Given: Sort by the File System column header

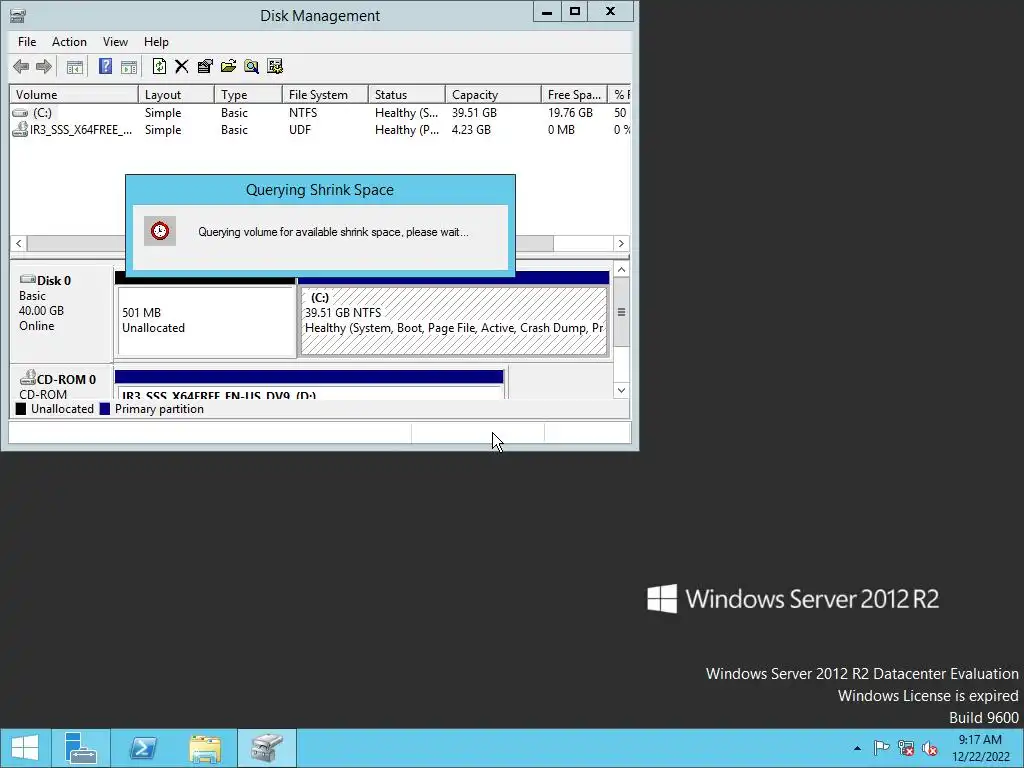Looking at the screenshot, I should (325, 95).
